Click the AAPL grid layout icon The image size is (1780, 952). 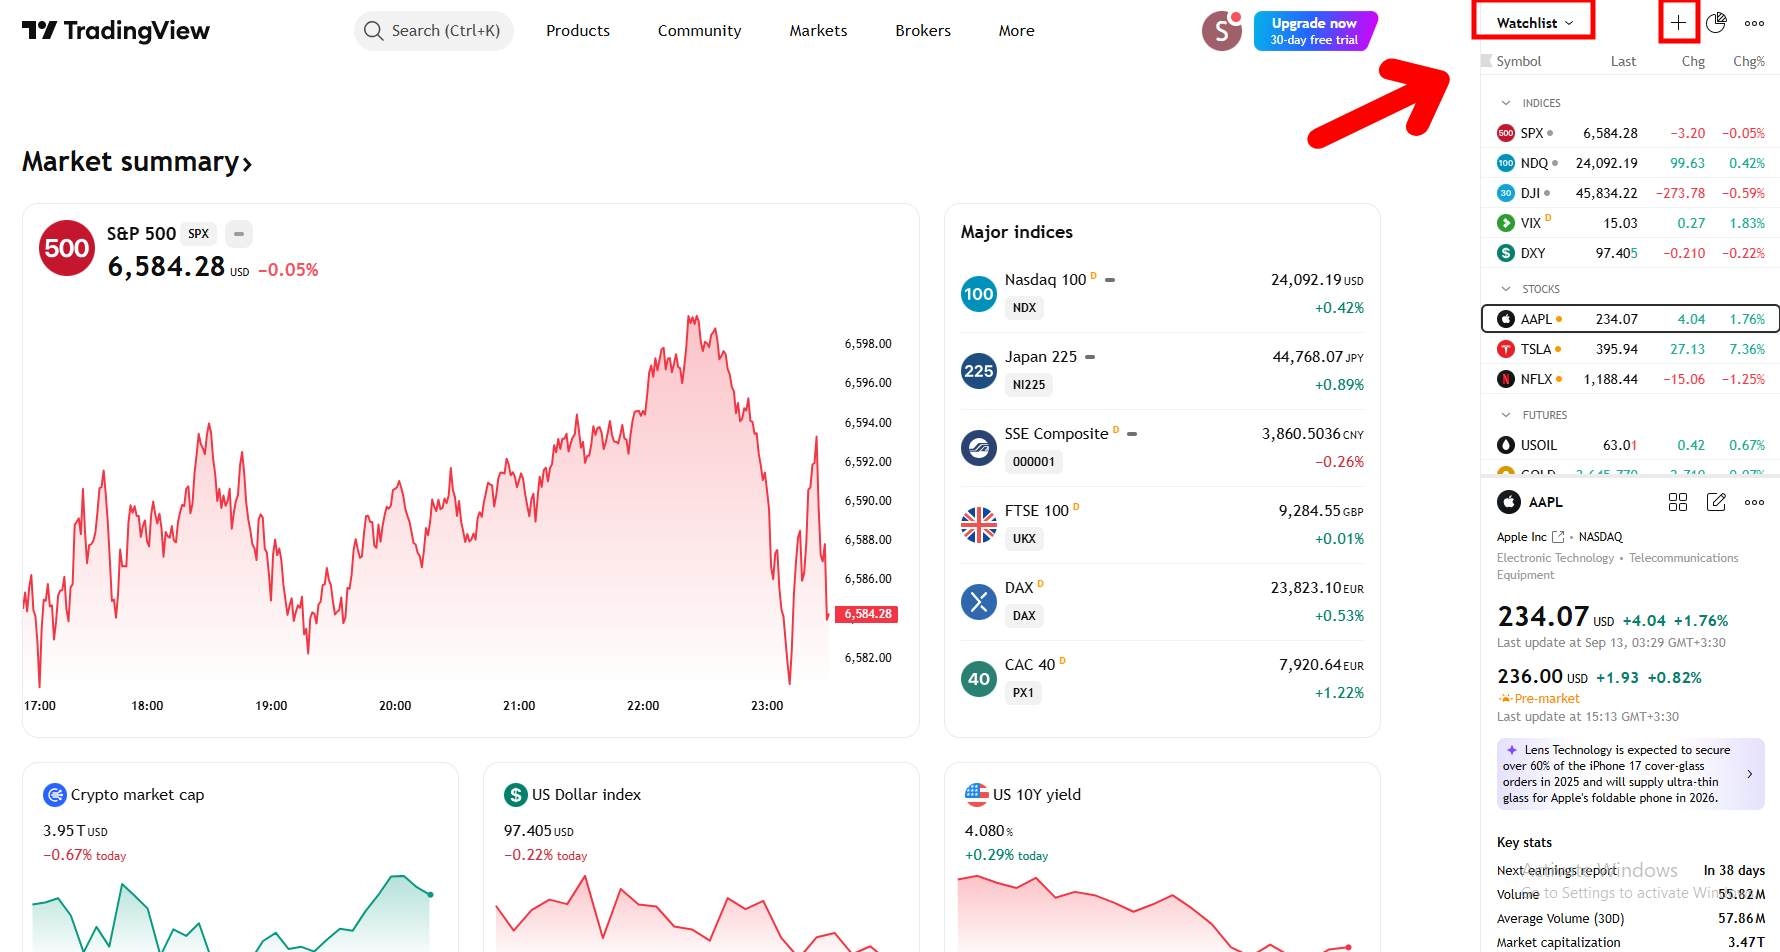click(x=1678, y=502)
